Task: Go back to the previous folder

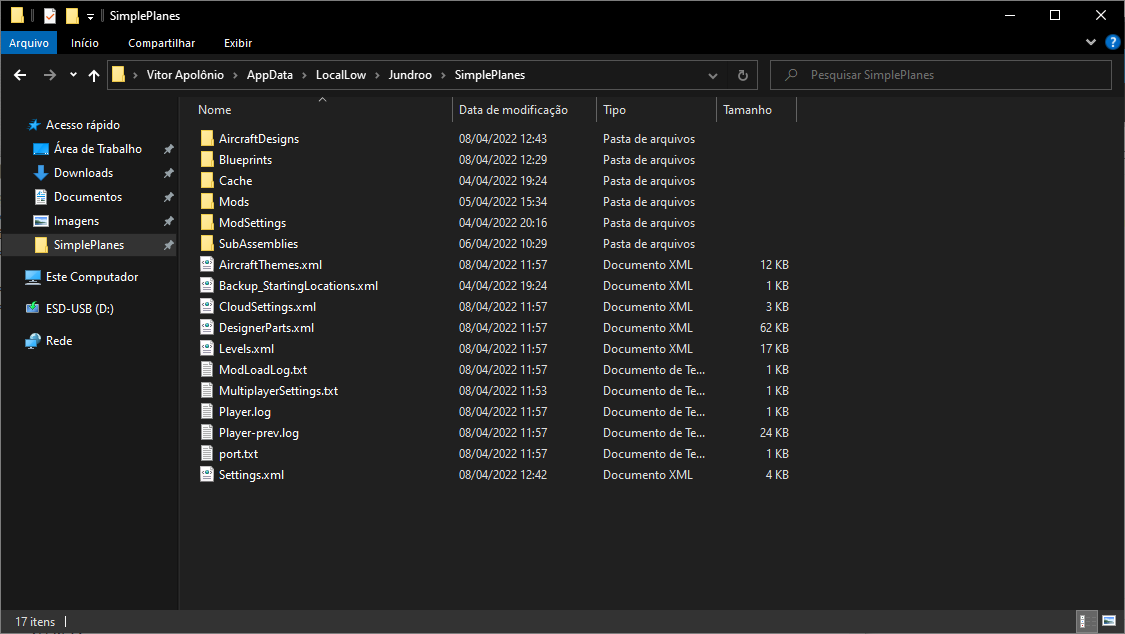Action: 20,75
